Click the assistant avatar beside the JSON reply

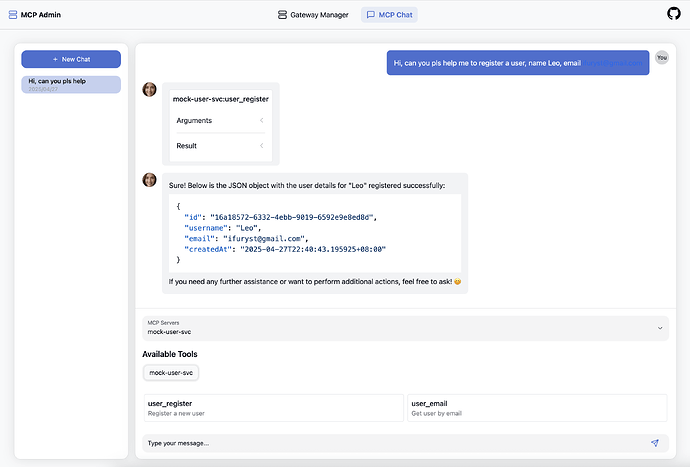click(150, 180)
